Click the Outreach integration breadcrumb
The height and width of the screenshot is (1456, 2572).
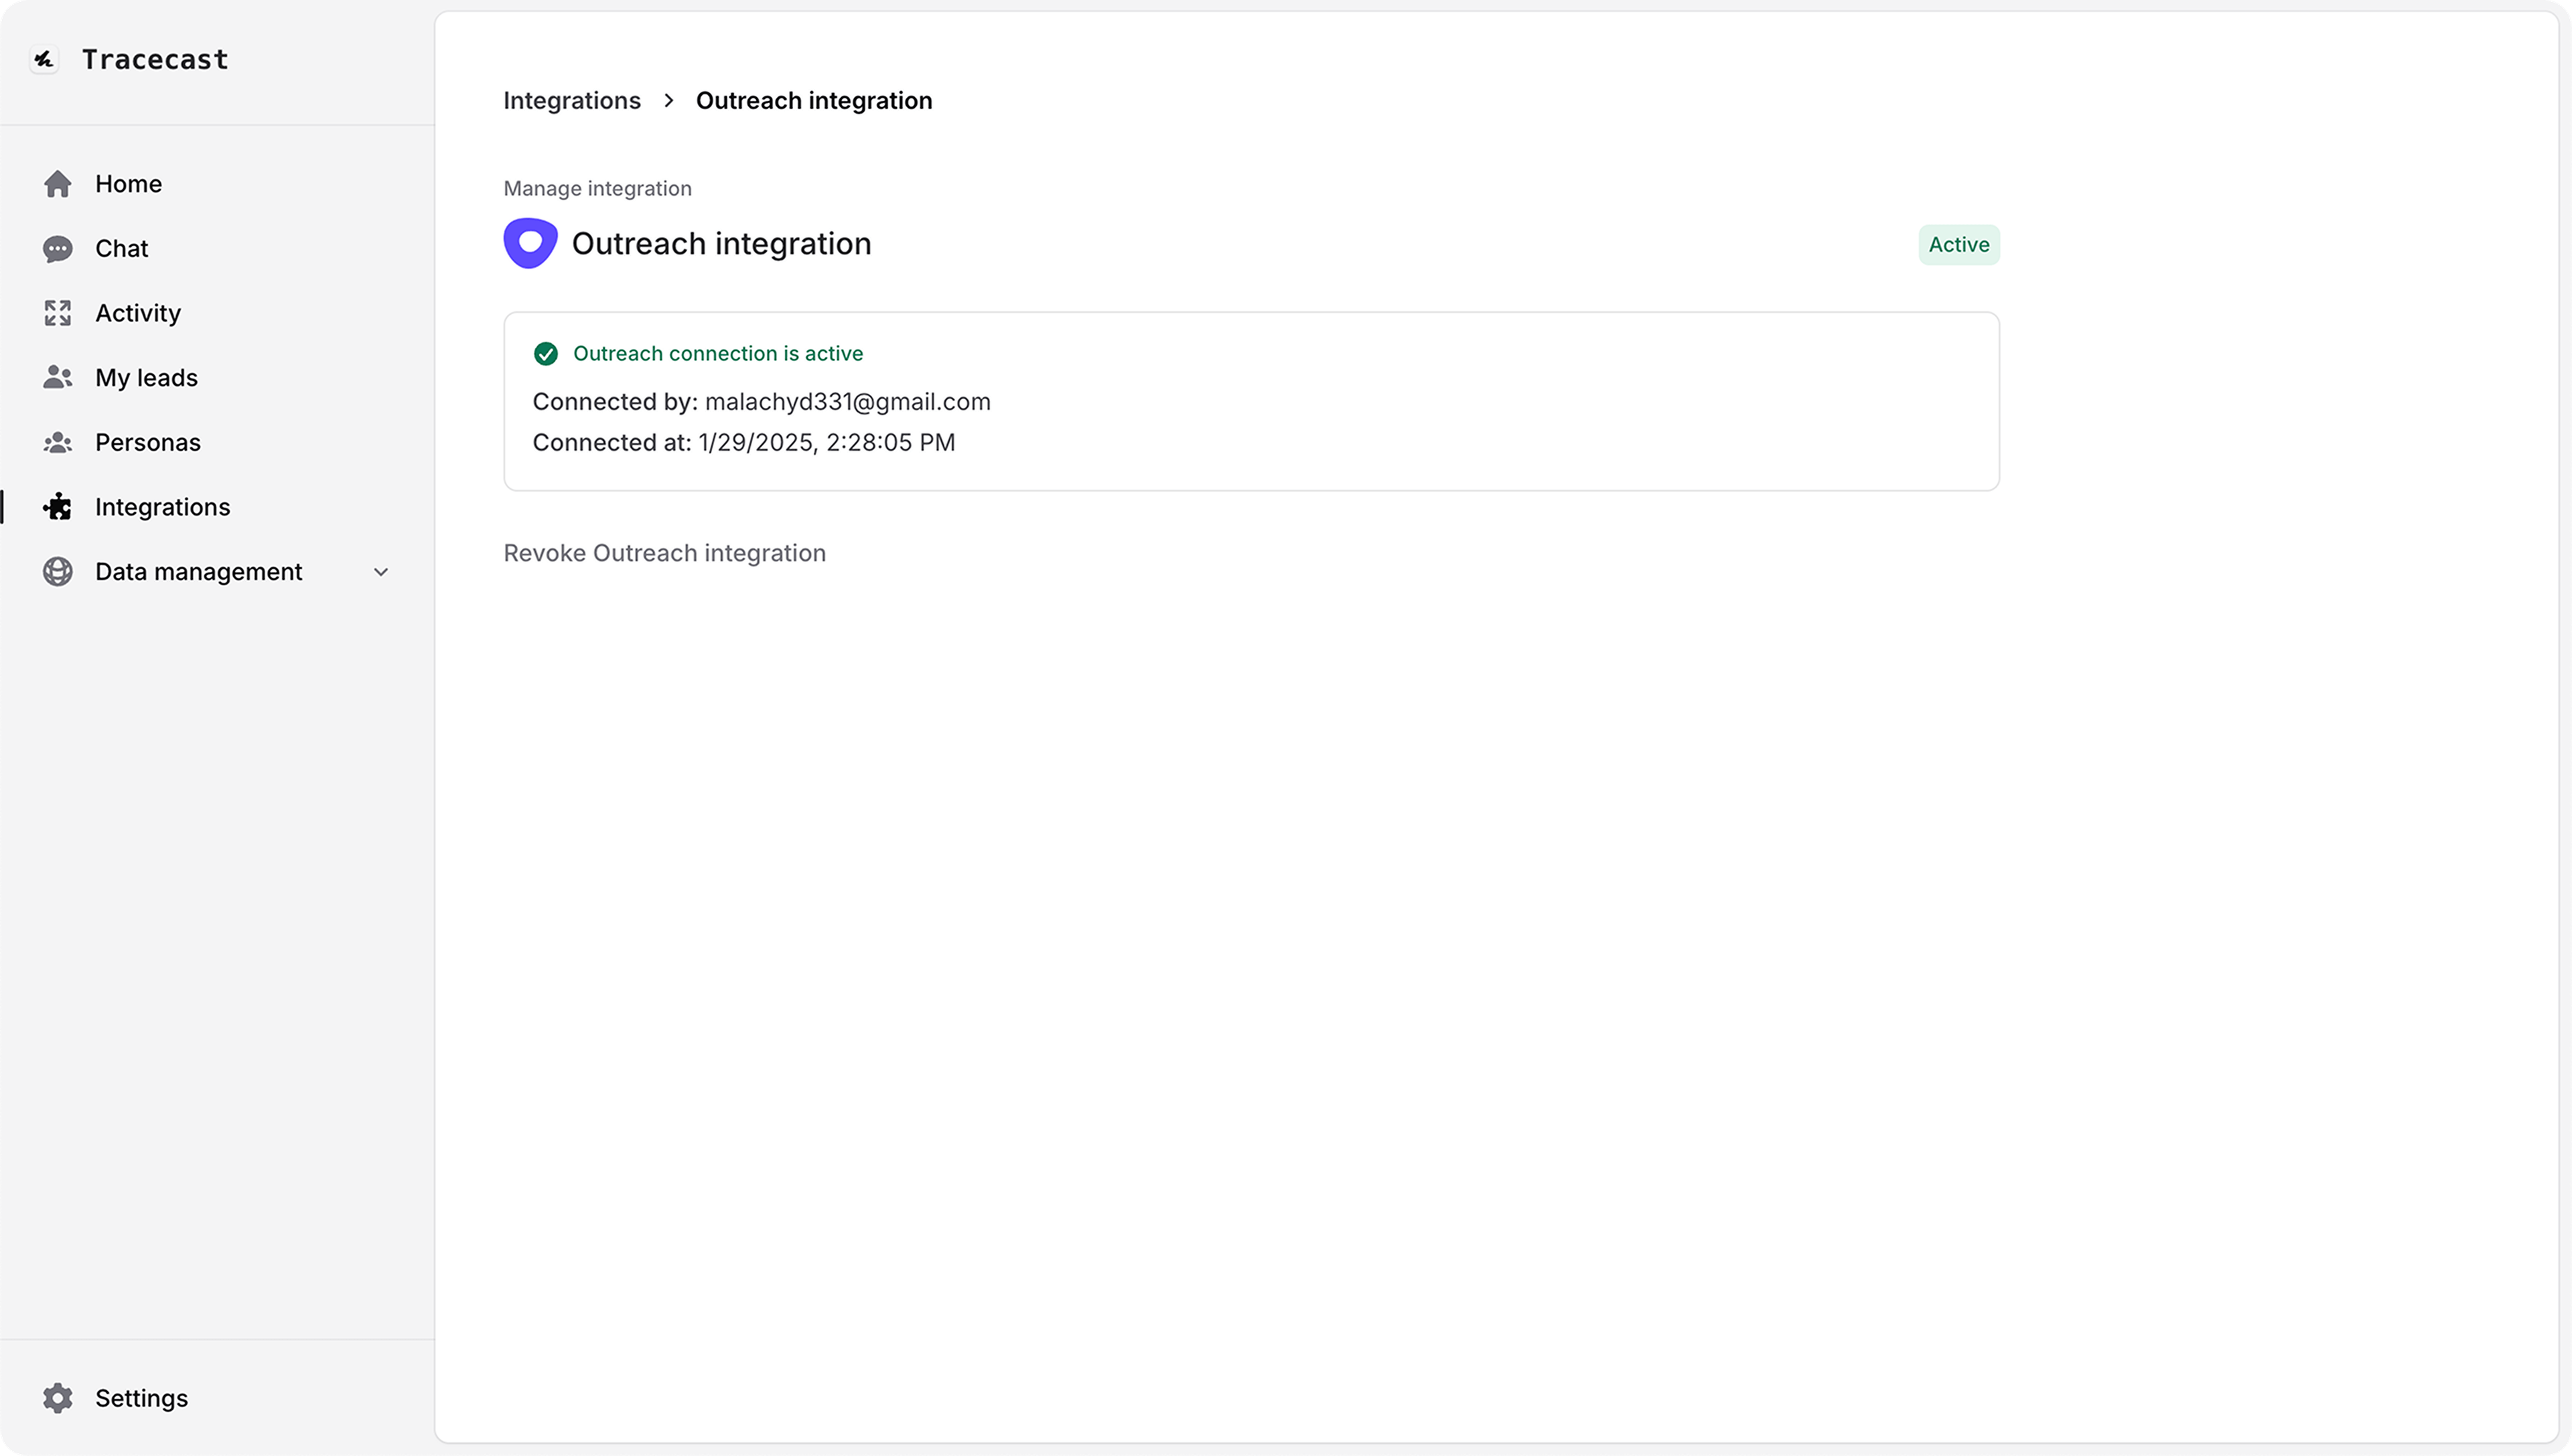click(814, 101)
